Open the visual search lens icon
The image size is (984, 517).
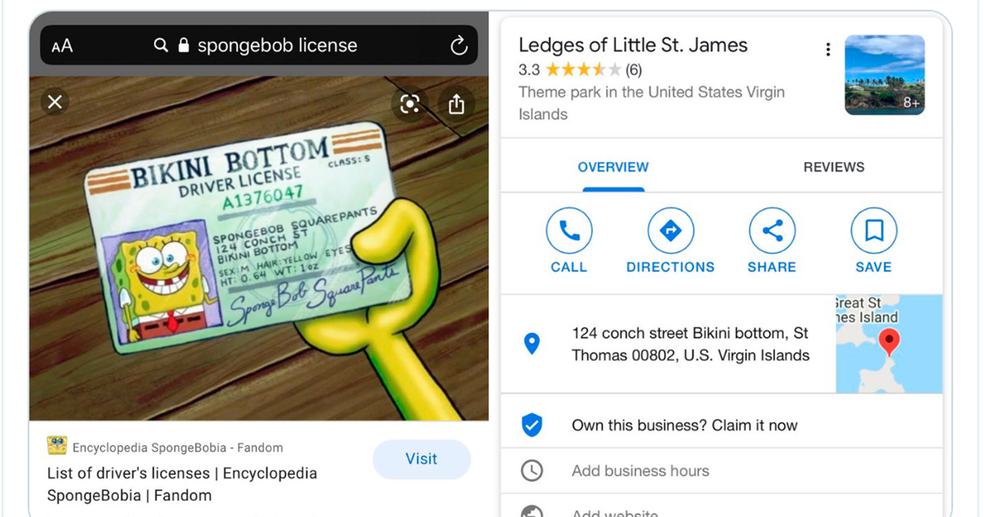pyautogui.click(x=409, y=104)
